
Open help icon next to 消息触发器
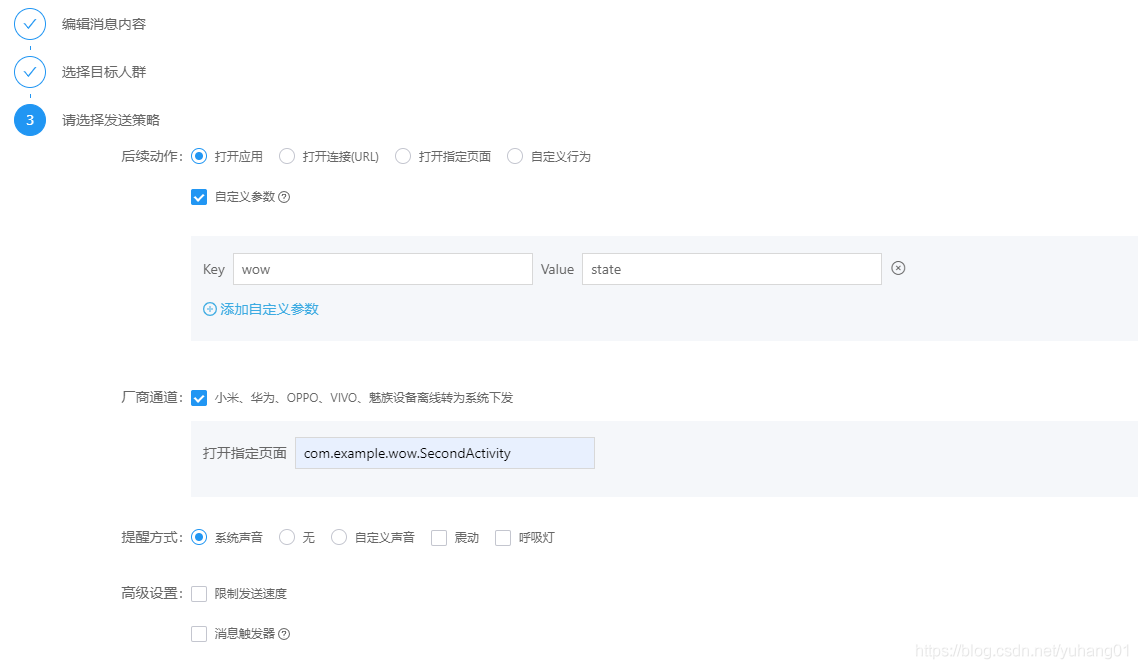(x=284, y=634)
